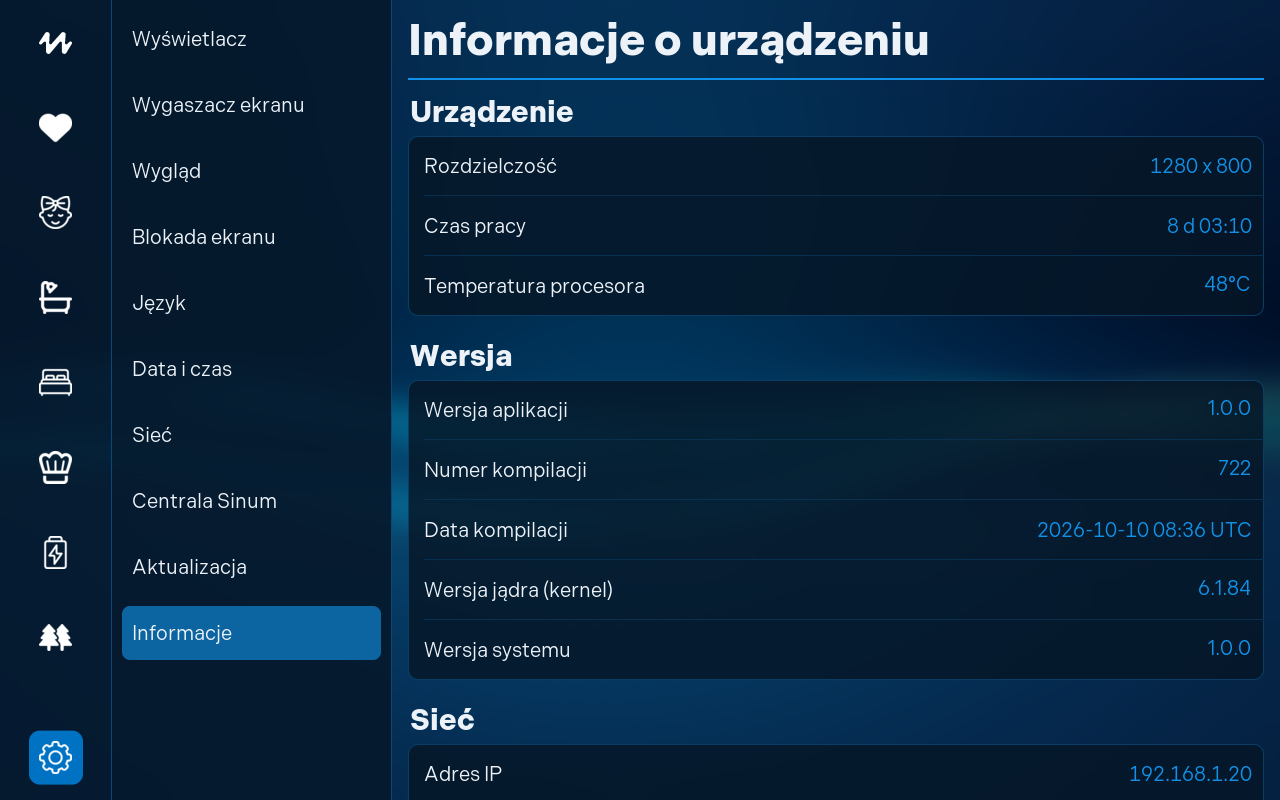Select the Język menu entry
The height and width of the screenshot is (800, 1280).
click(251, 303)
